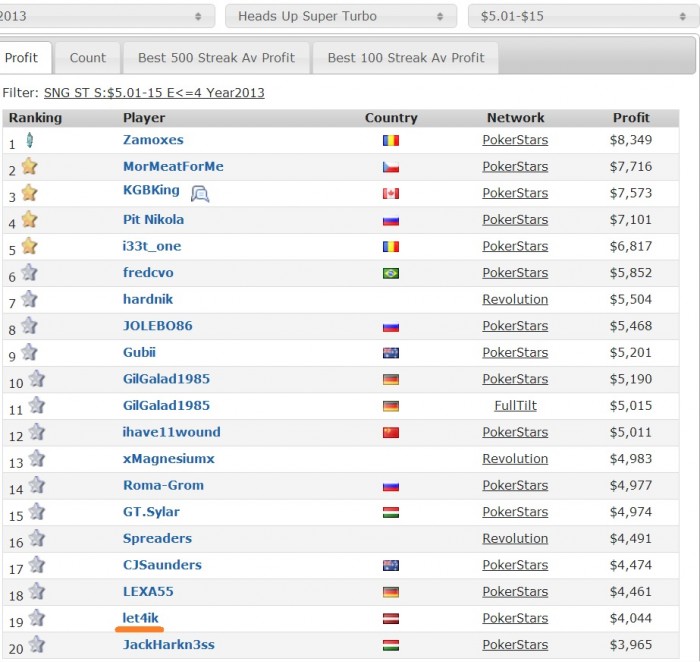Click Revolution network link for hardnik

515,299
